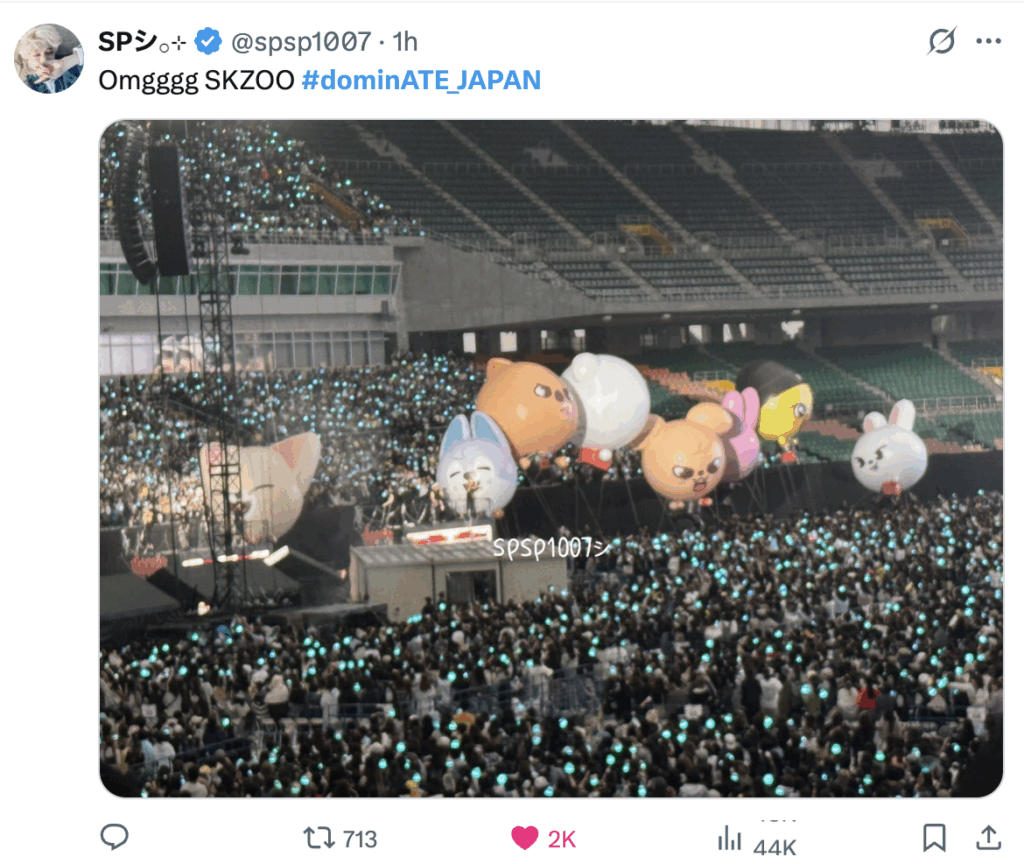Click the repost arrows icon
Image resolution: width=1024 pixels, height=864 pixels.
coord(319,838)
